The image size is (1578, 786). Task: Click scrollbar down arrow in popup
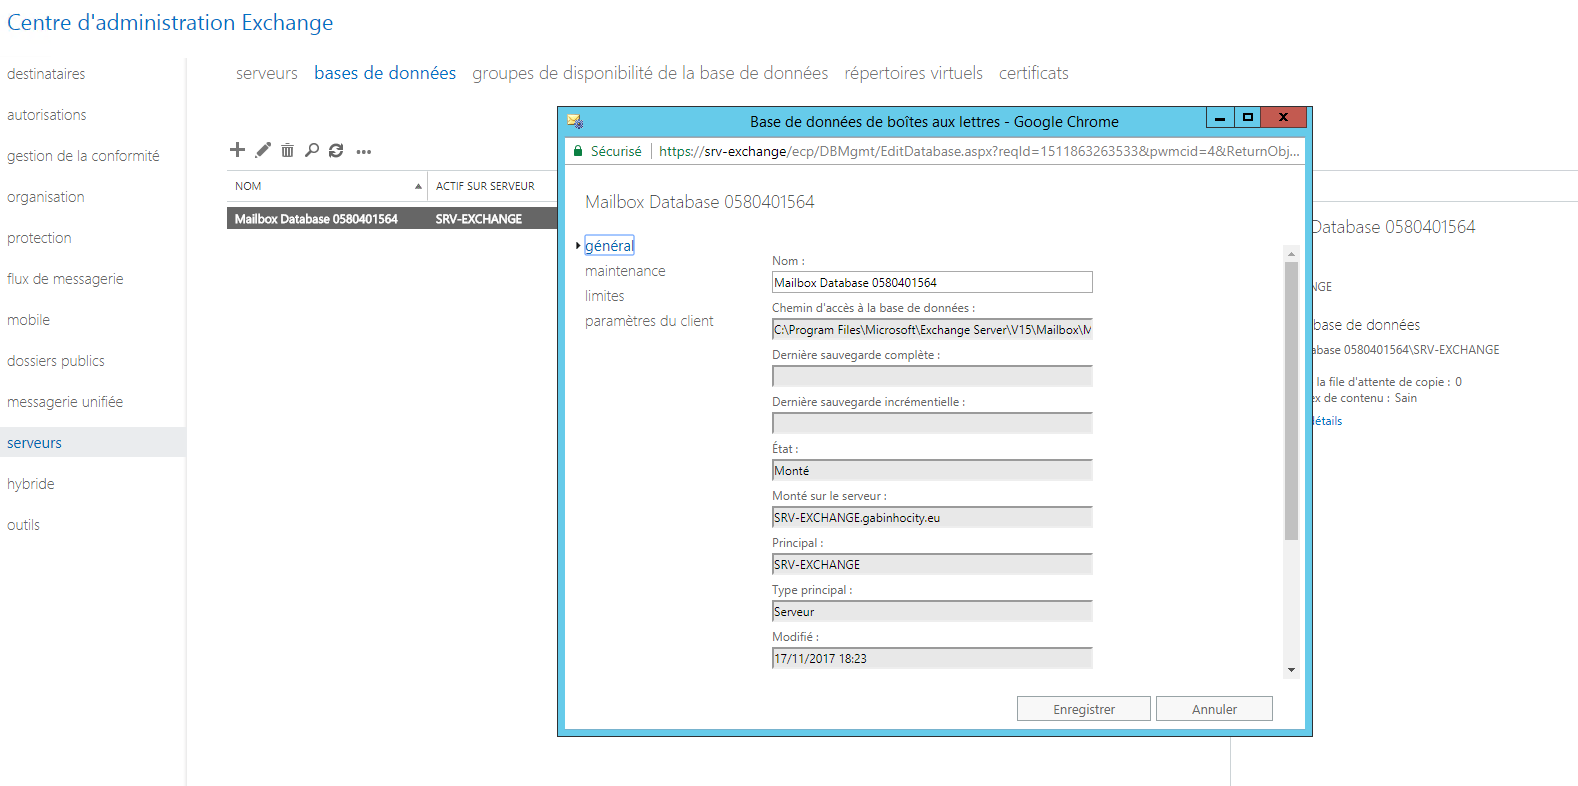(x=1291, y=670)
